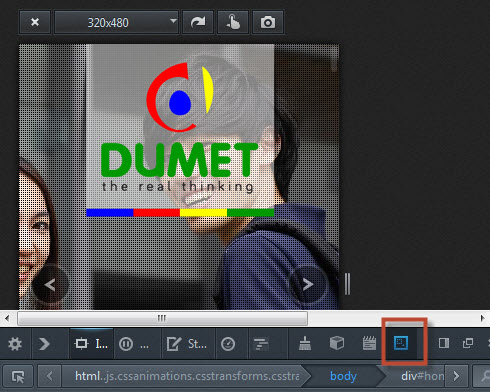
Task: Open the Performance profiler tab
Action: tap(228, 344)
